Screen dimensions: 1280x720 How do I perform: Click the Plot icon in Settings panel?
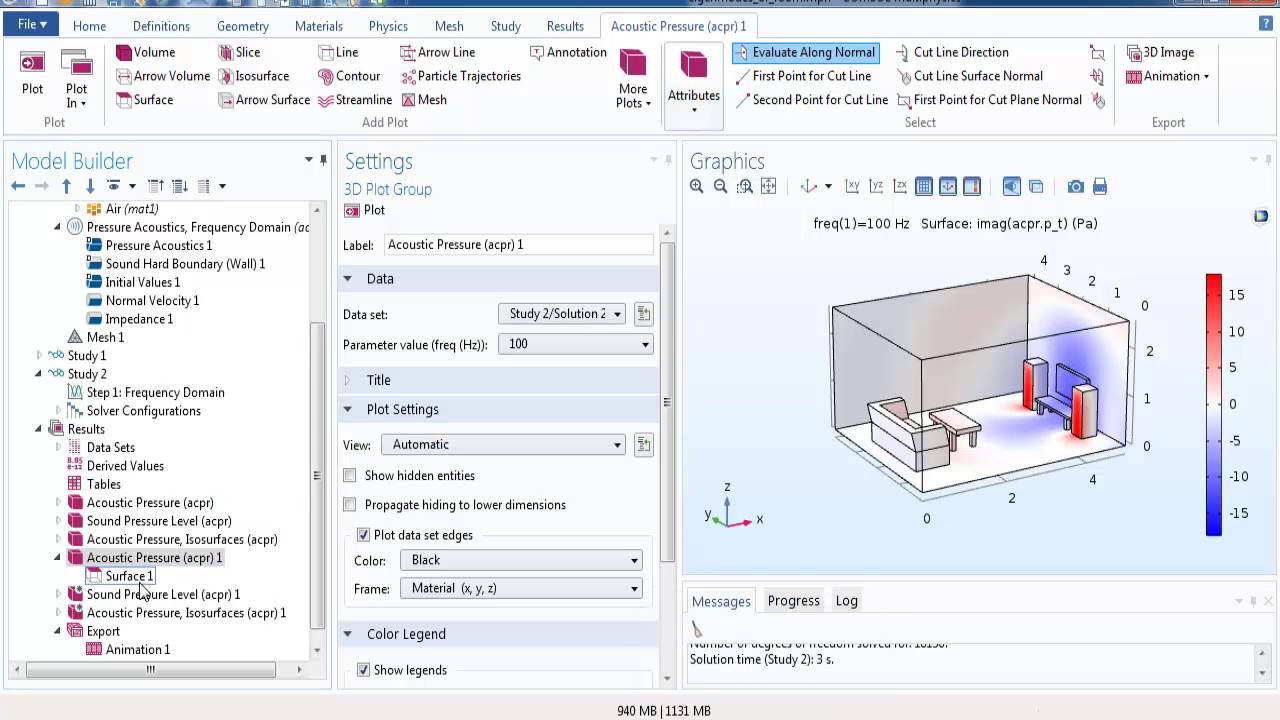364,210
